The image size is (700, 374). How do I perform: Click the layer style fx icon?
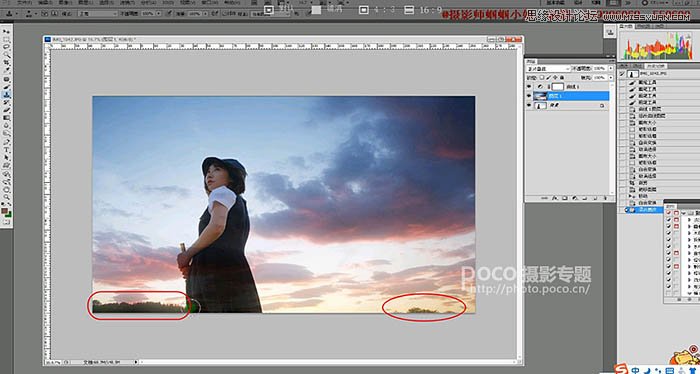(555, 198)
